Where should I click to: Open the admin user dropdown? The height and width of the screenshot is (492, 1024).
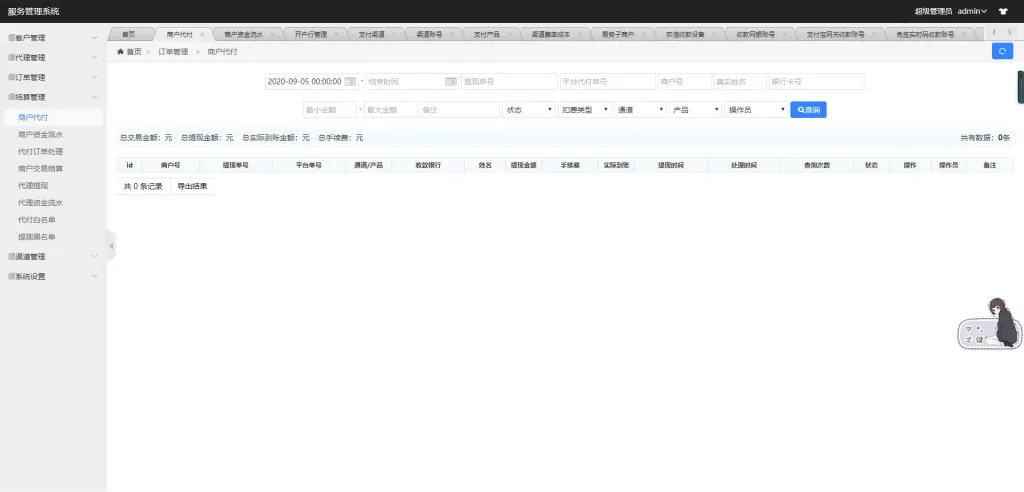coord(972,11)
